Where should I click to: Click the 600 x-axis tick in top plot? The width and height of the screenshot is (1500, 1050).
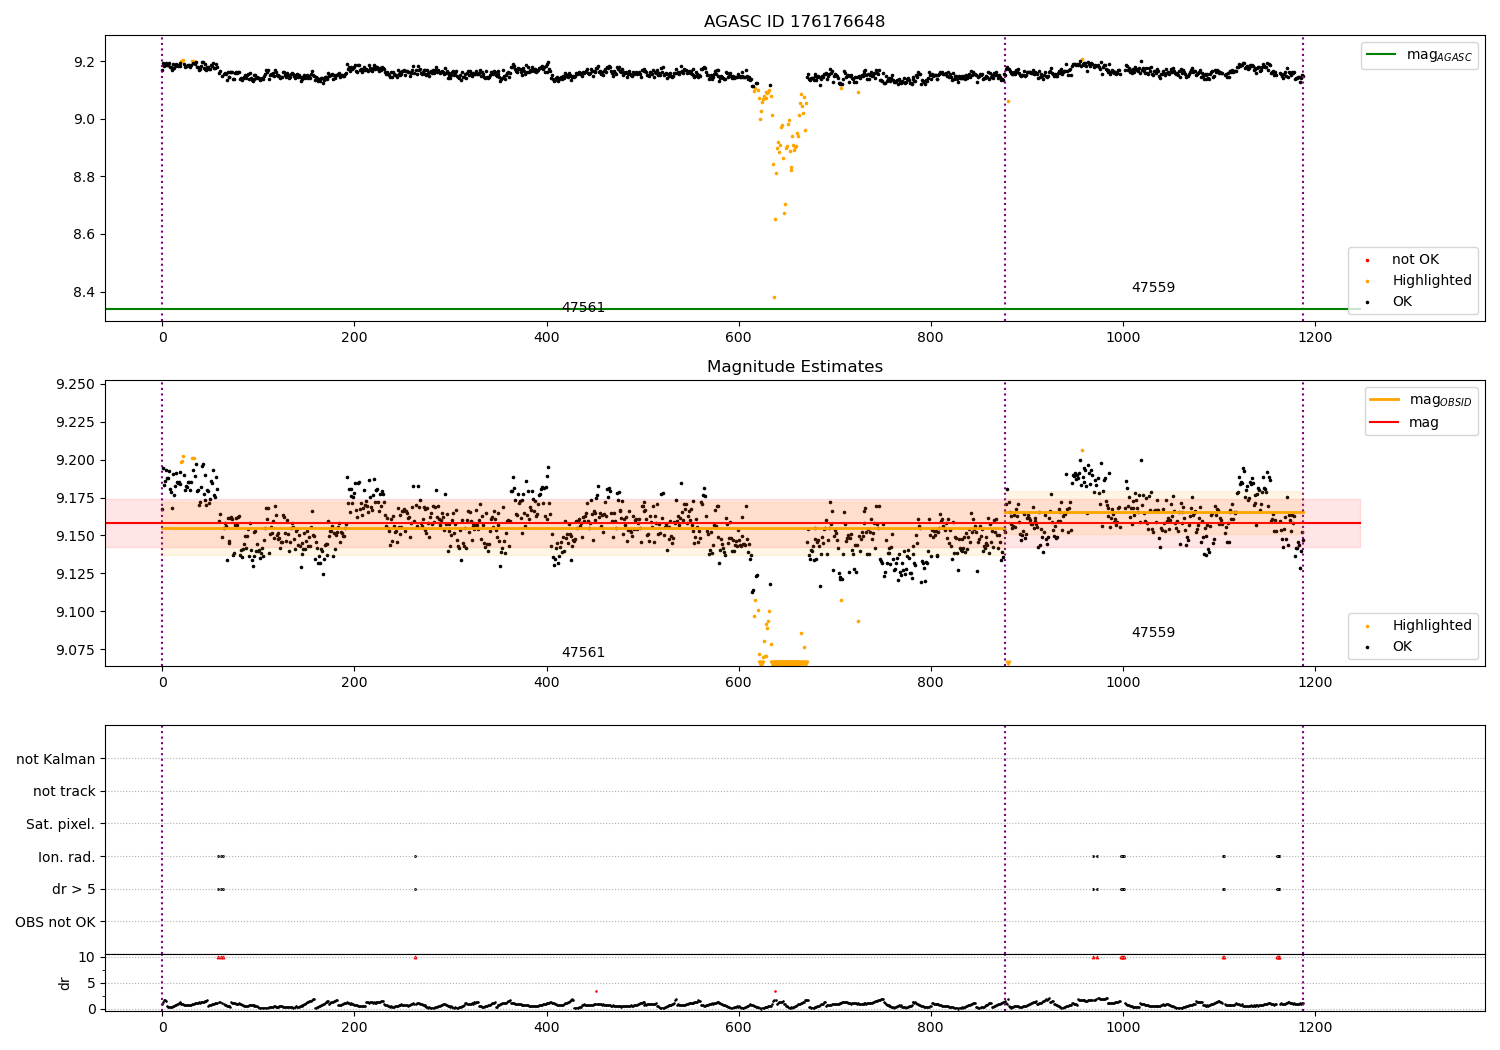[x=738, y=338]
